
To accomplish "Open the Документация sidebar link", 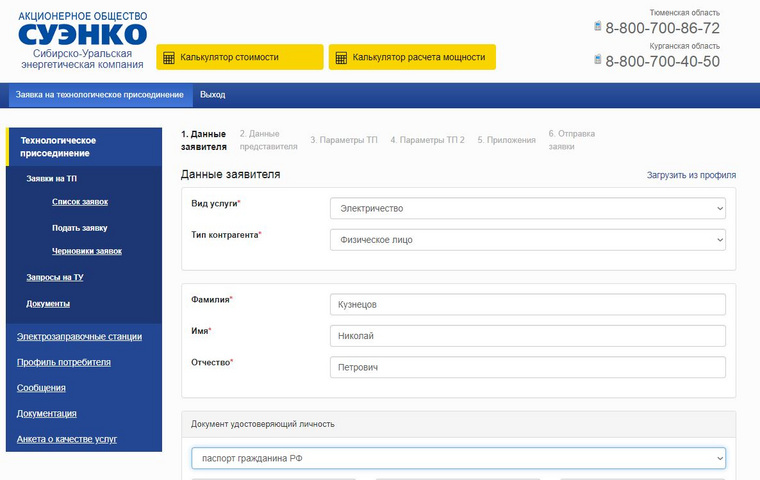I will (x=47, y=414).
